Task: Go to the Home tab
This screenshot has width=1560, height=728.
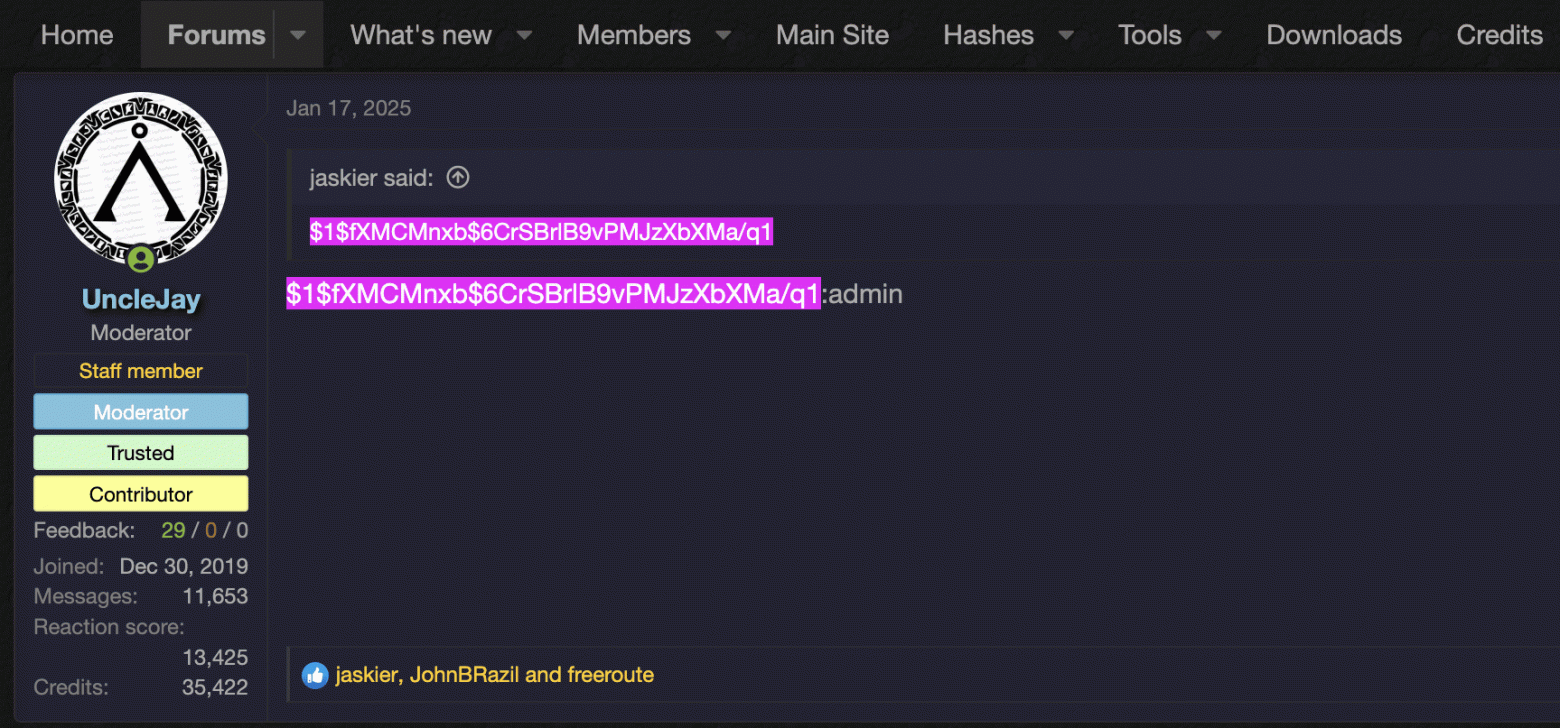Action: pyautogui.click(x=77, y=35)
